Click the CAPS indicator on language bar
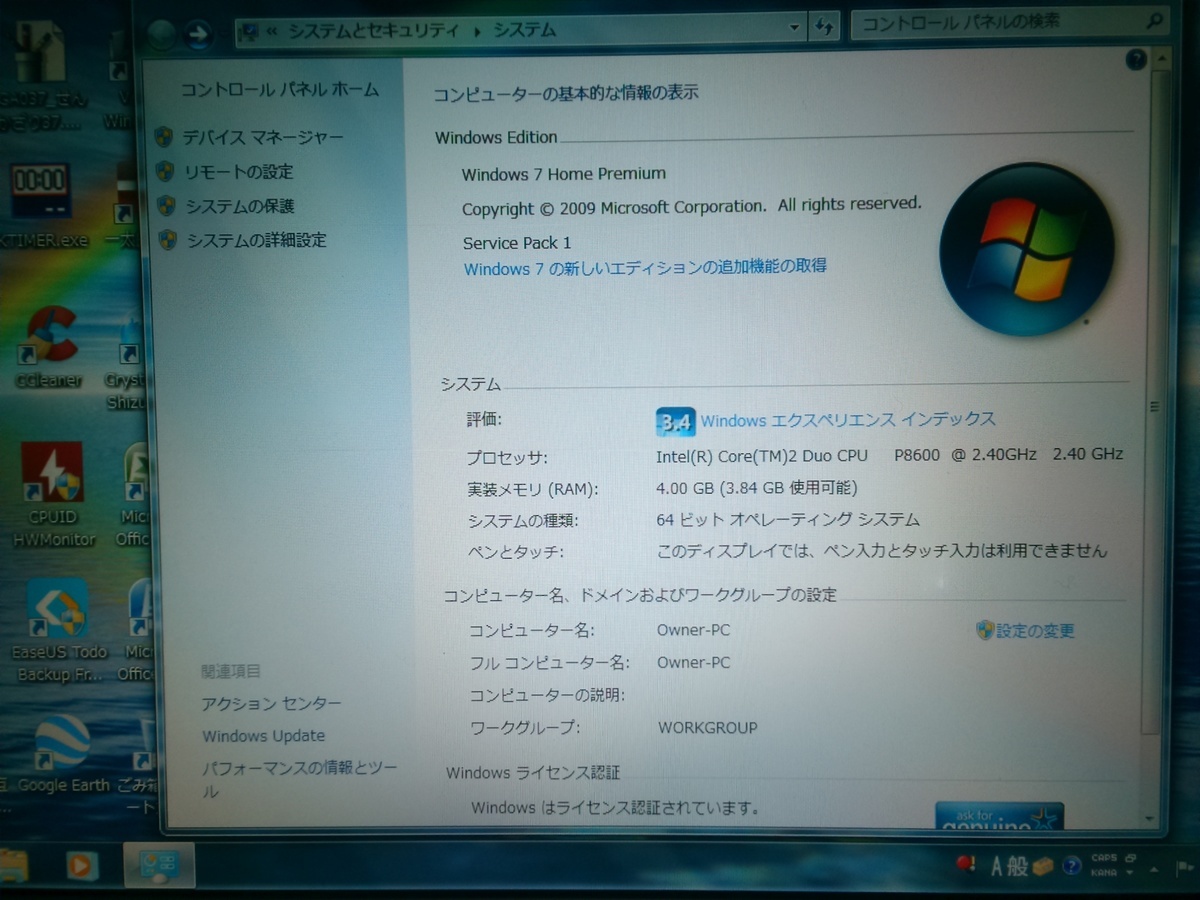Screen dimensions: 1200x900 tap(1103, 858)
